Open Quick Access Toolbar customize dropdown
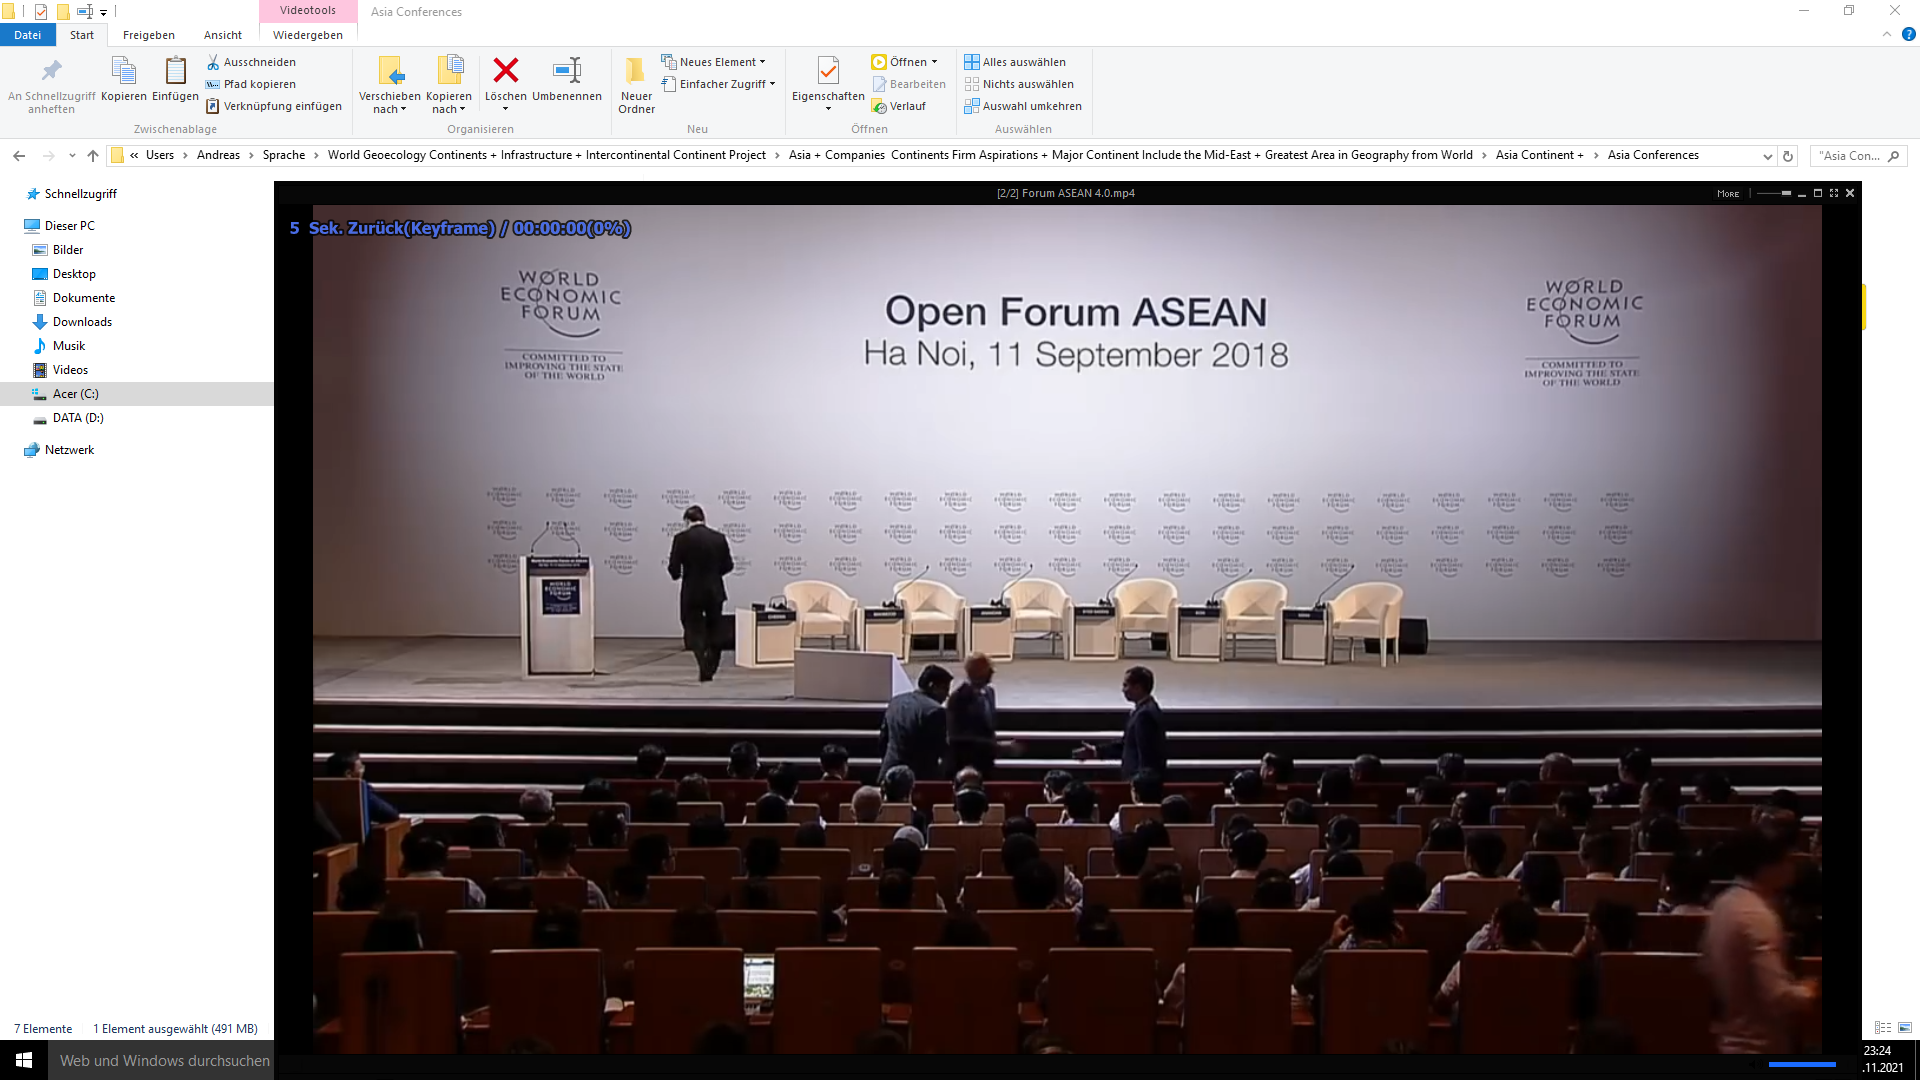Image resolution: width=1920 pixels, height=1080 pixels. [x=103, y=12]
